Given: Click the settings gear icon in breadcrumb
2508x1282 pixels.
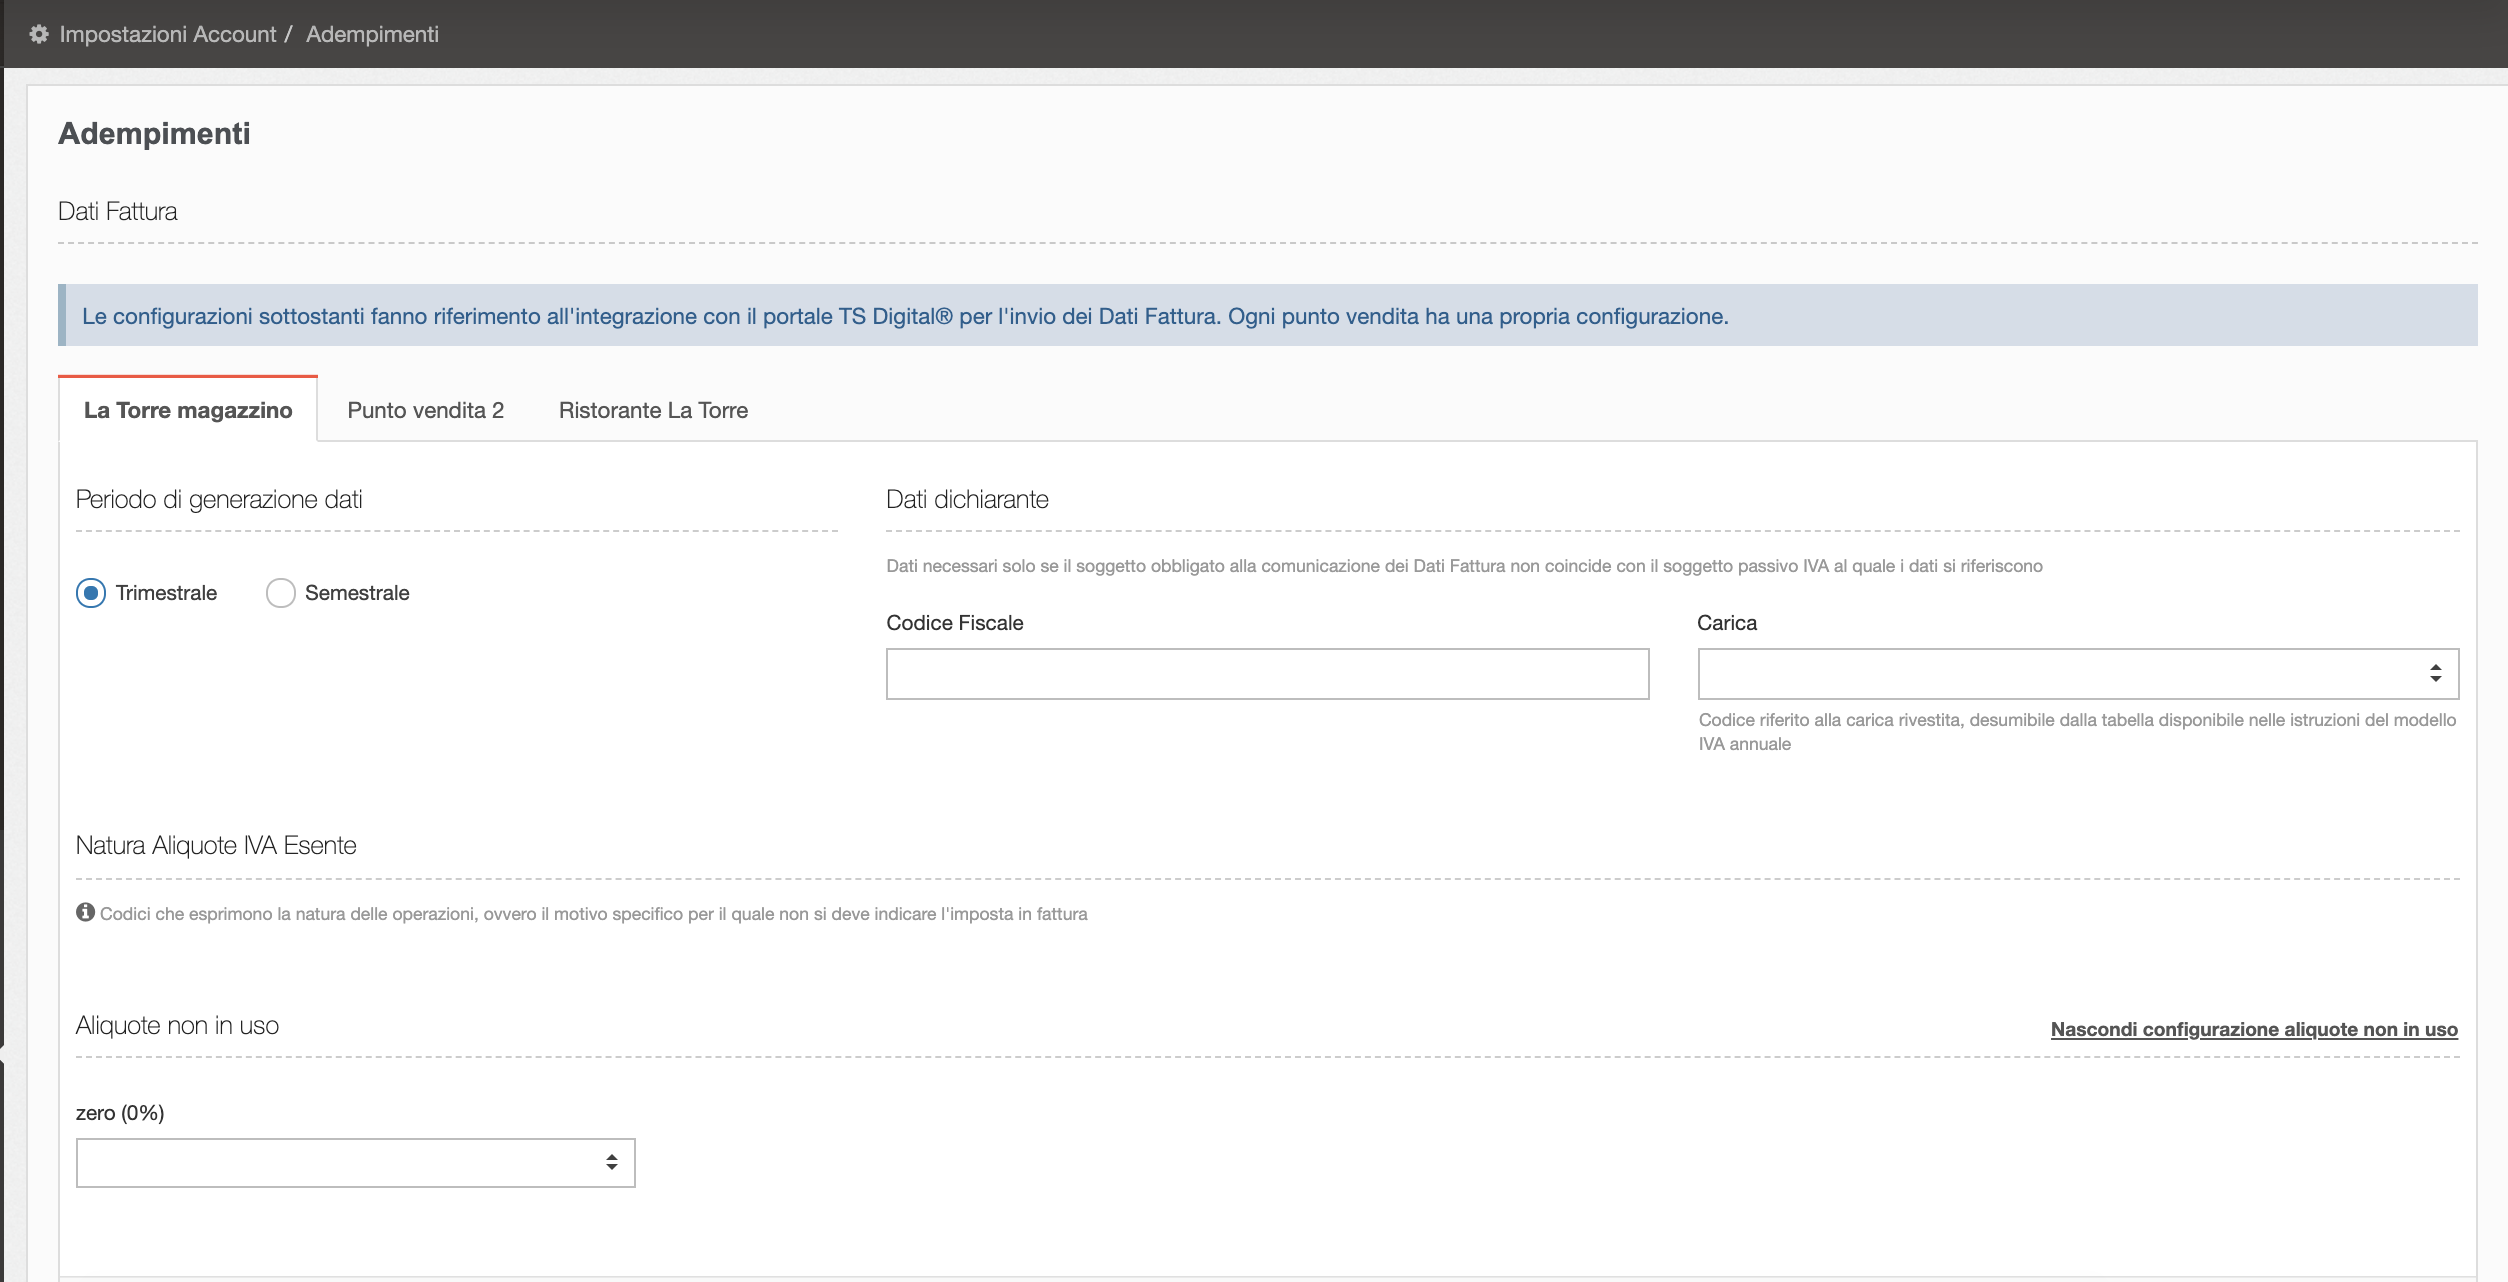Looking at the screenshot, I should tap(39, 34).
